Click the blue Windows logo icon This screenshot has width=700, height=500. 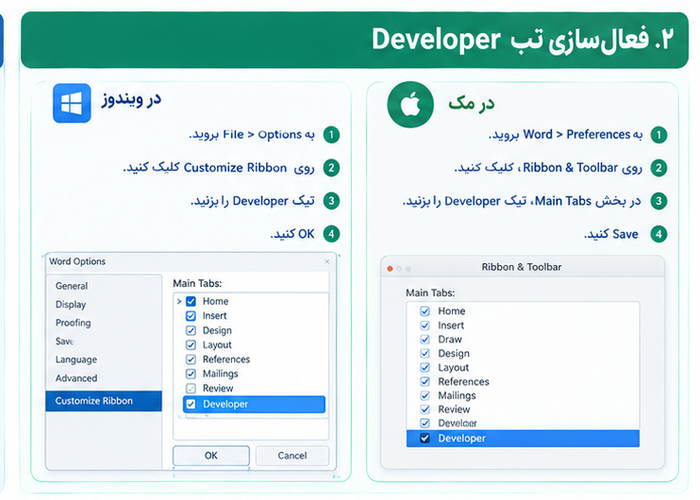click(72, 103)
